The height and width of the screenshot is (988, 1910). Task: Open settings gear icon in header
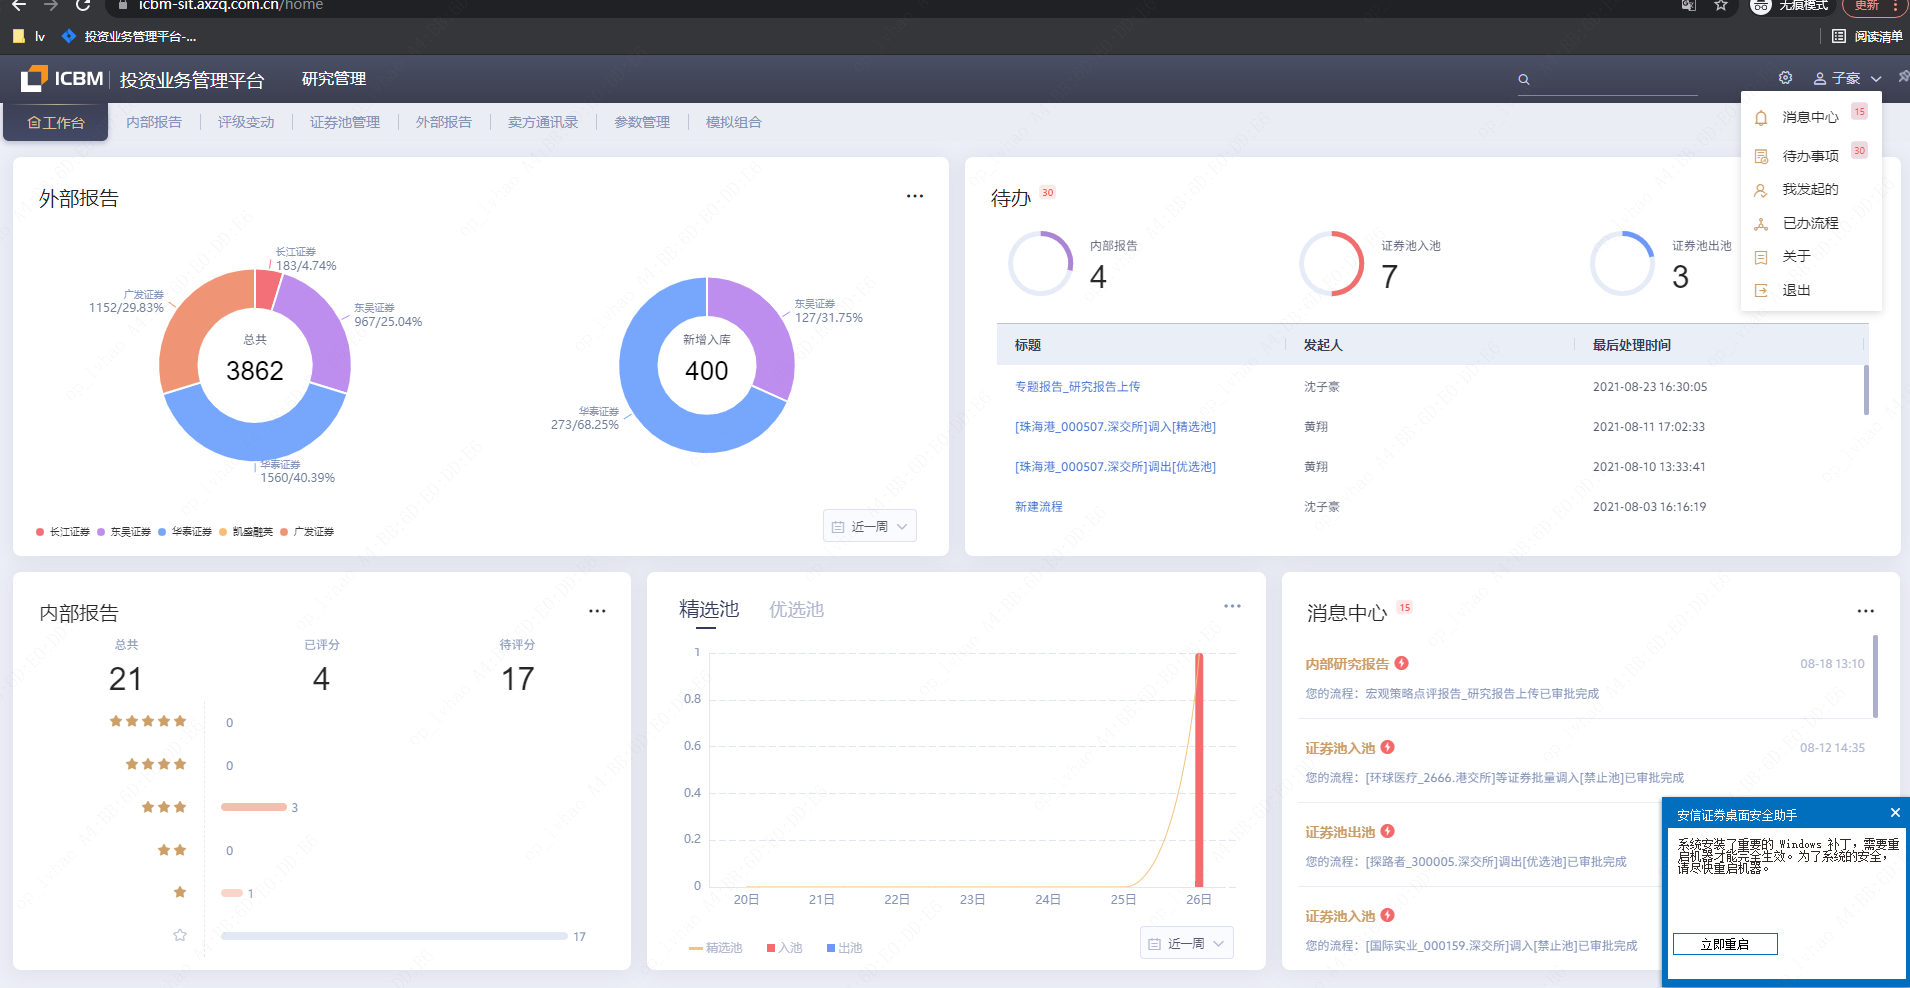pyautogui.click(x=1785, y=78)
